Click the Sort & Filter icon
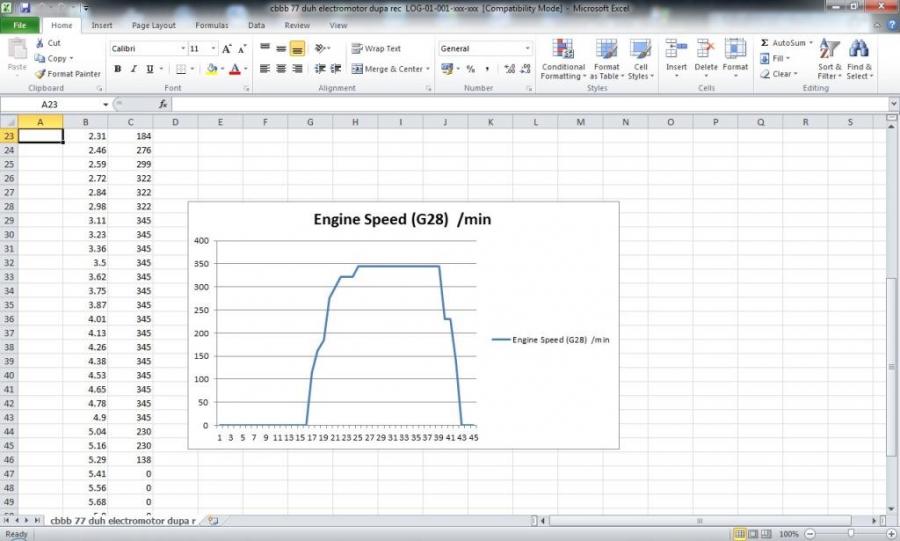Screen dimensions: 900x541 pyautogui.click(x=829, y=50)
